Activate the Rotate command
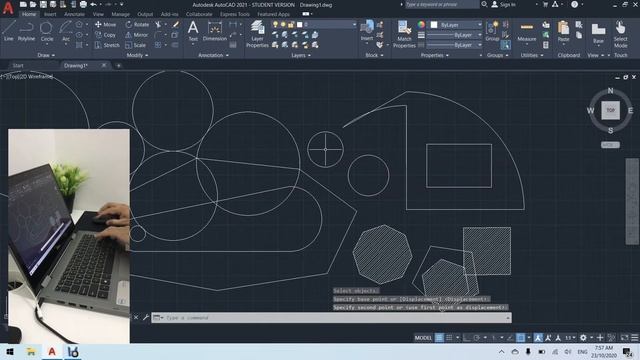 coord(137,24)
